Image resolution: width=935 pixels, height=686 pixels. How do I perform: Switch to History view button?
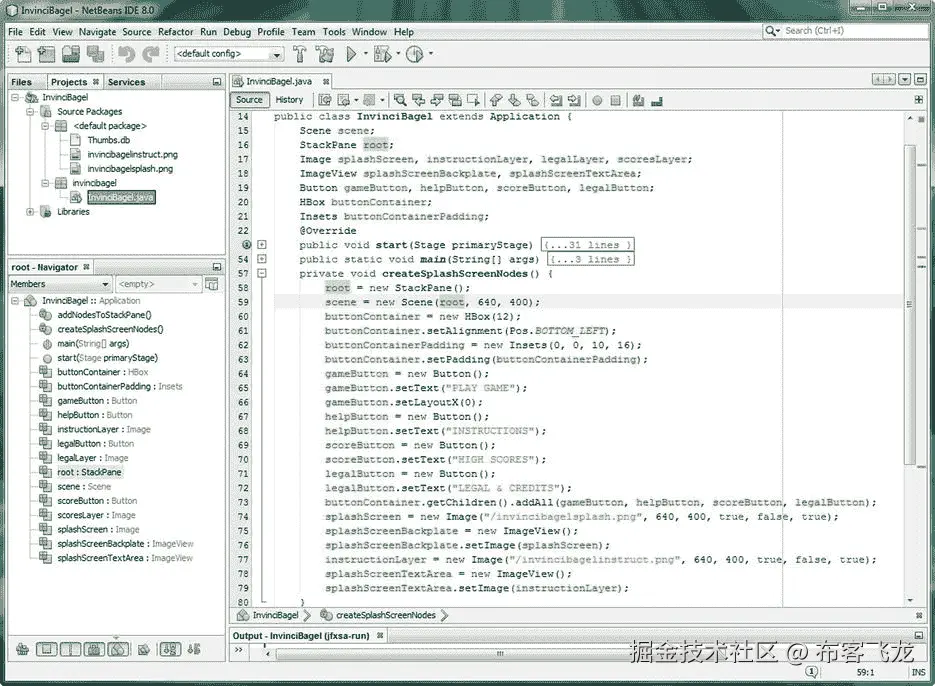point(289,100)
